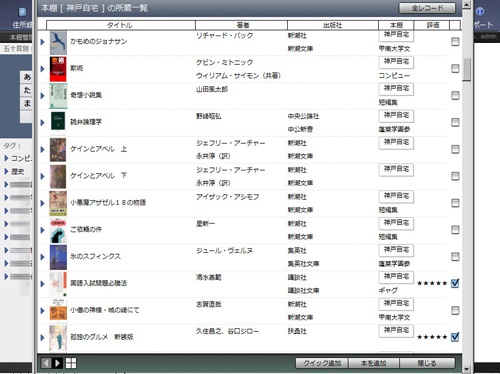
Task: Tick the checkbox for 小悪魔アザゼル18の物語
Action: [455, 203]
